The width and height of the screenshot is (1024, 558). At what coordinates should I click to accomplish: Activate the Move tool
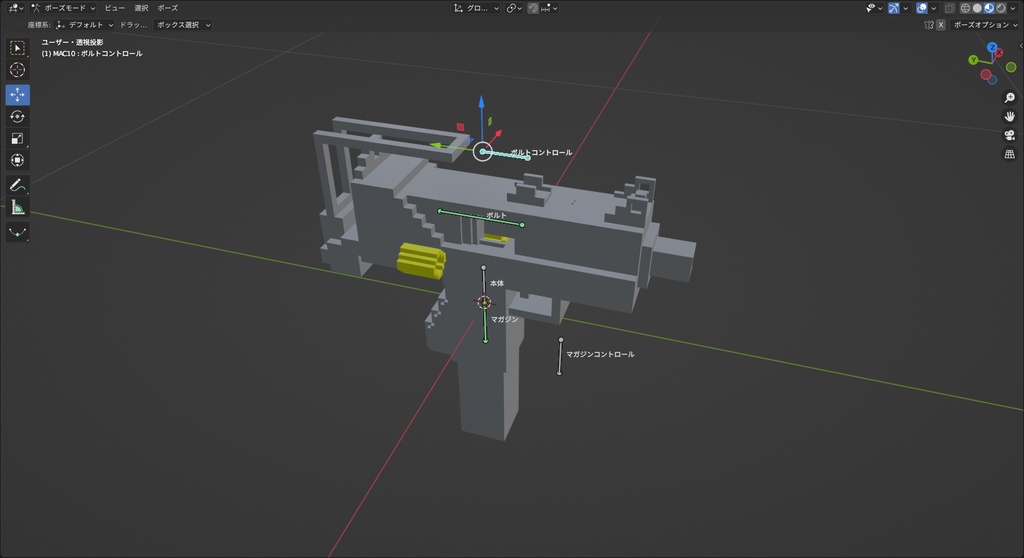(x=18, y=95)
